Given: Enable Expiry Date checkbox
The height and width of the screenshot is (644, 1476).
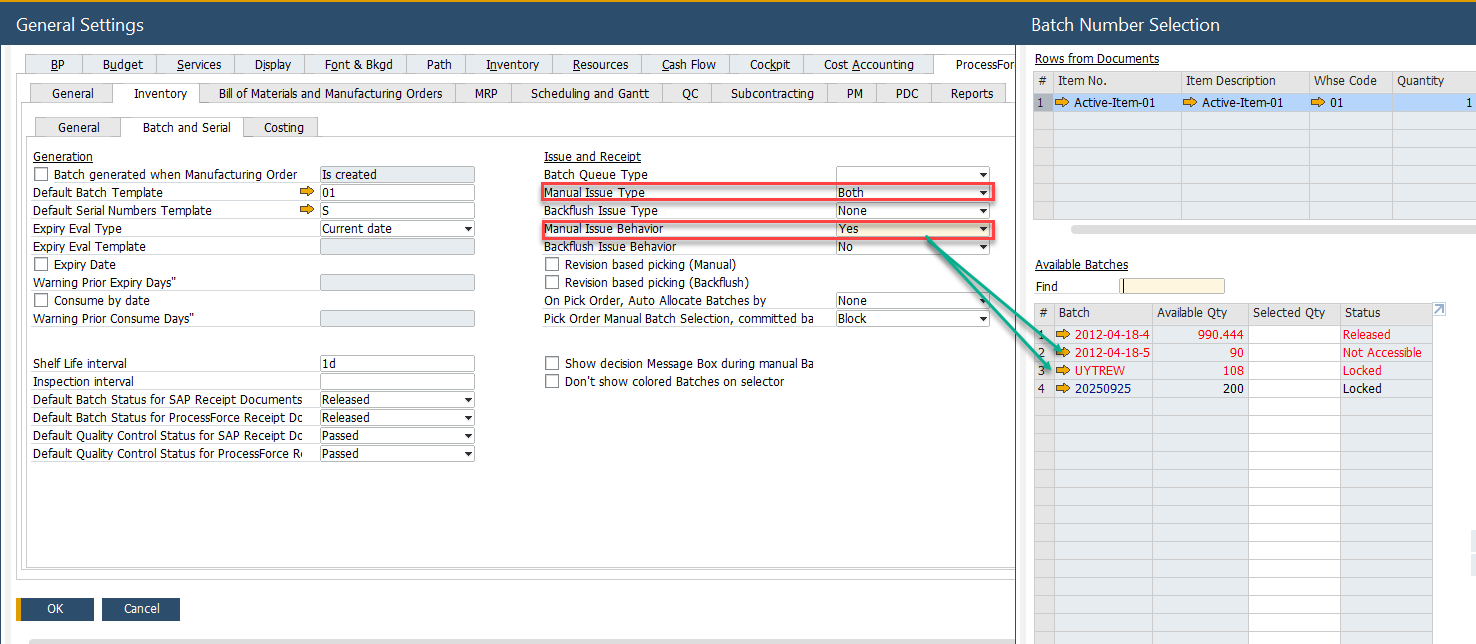Looking at the screenshot, I should [x=41, y=264].
